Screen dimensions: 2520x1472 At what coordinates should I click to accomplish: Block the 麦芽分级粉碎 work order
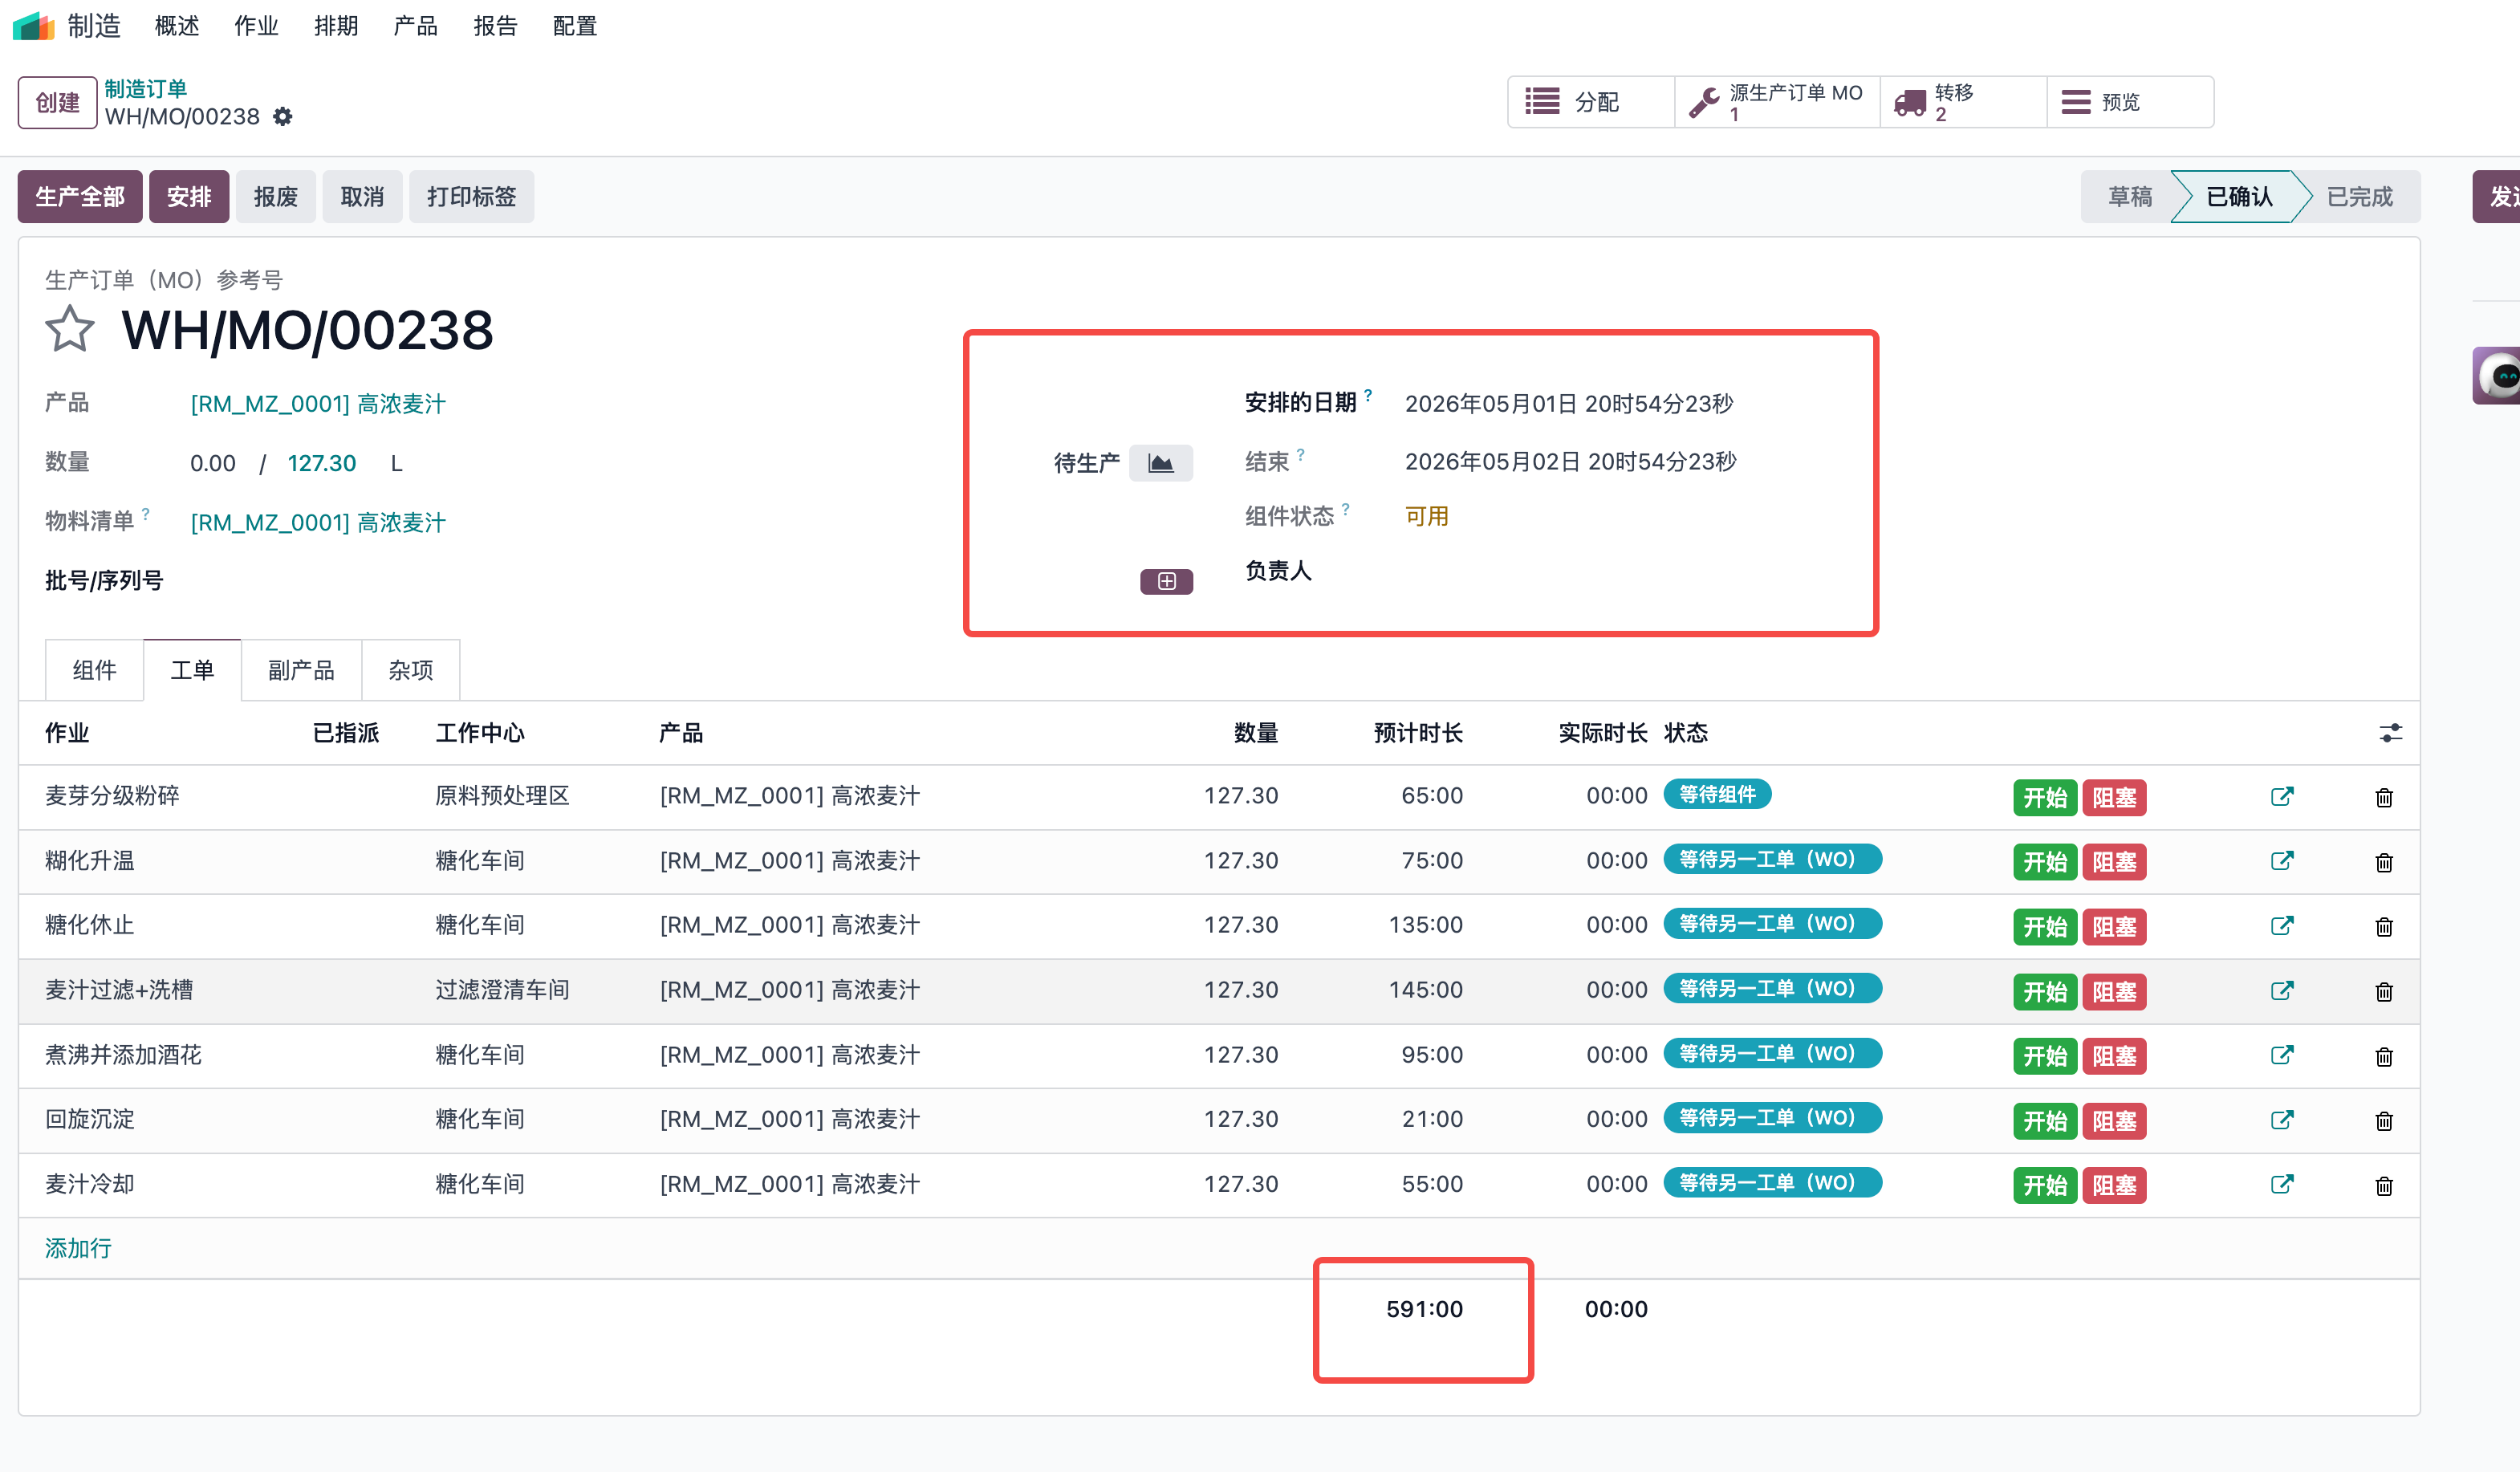pos(2114,798)
